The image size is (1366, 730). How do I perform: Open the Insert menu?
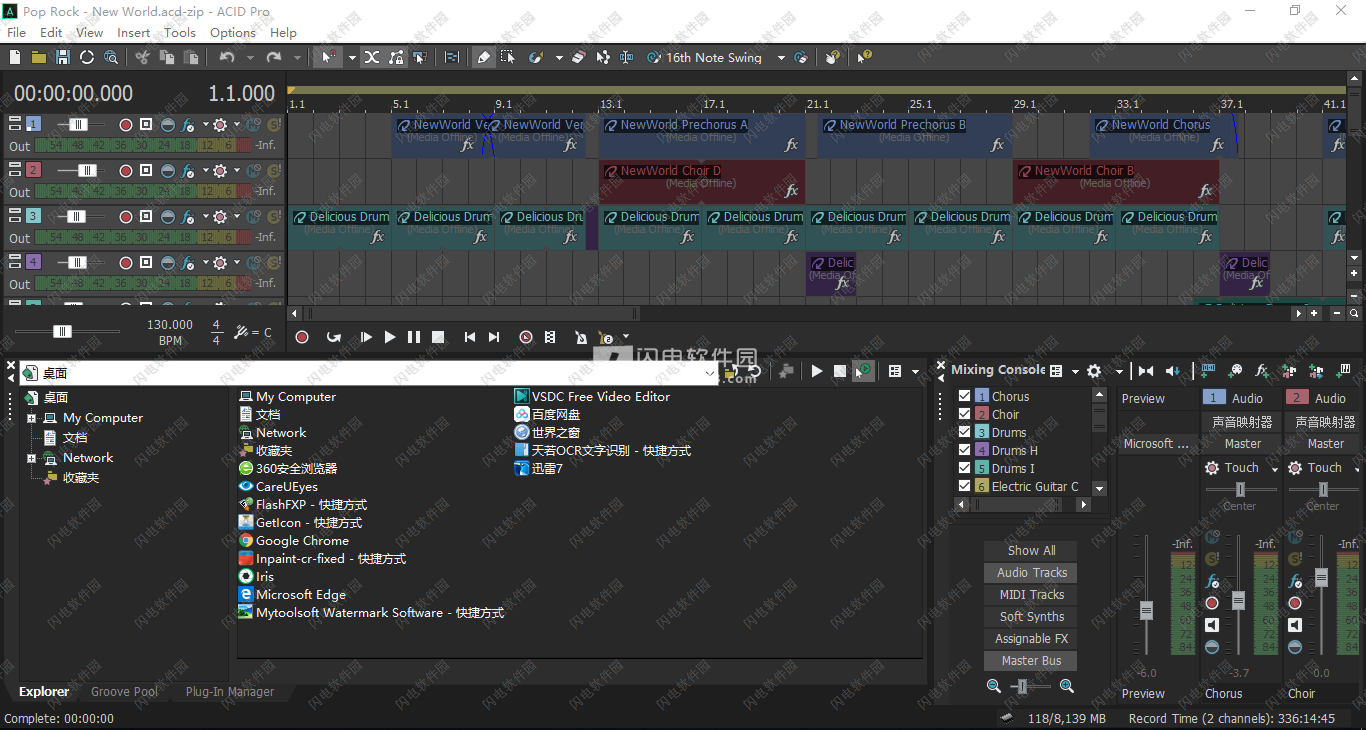[x=134, y=32]
